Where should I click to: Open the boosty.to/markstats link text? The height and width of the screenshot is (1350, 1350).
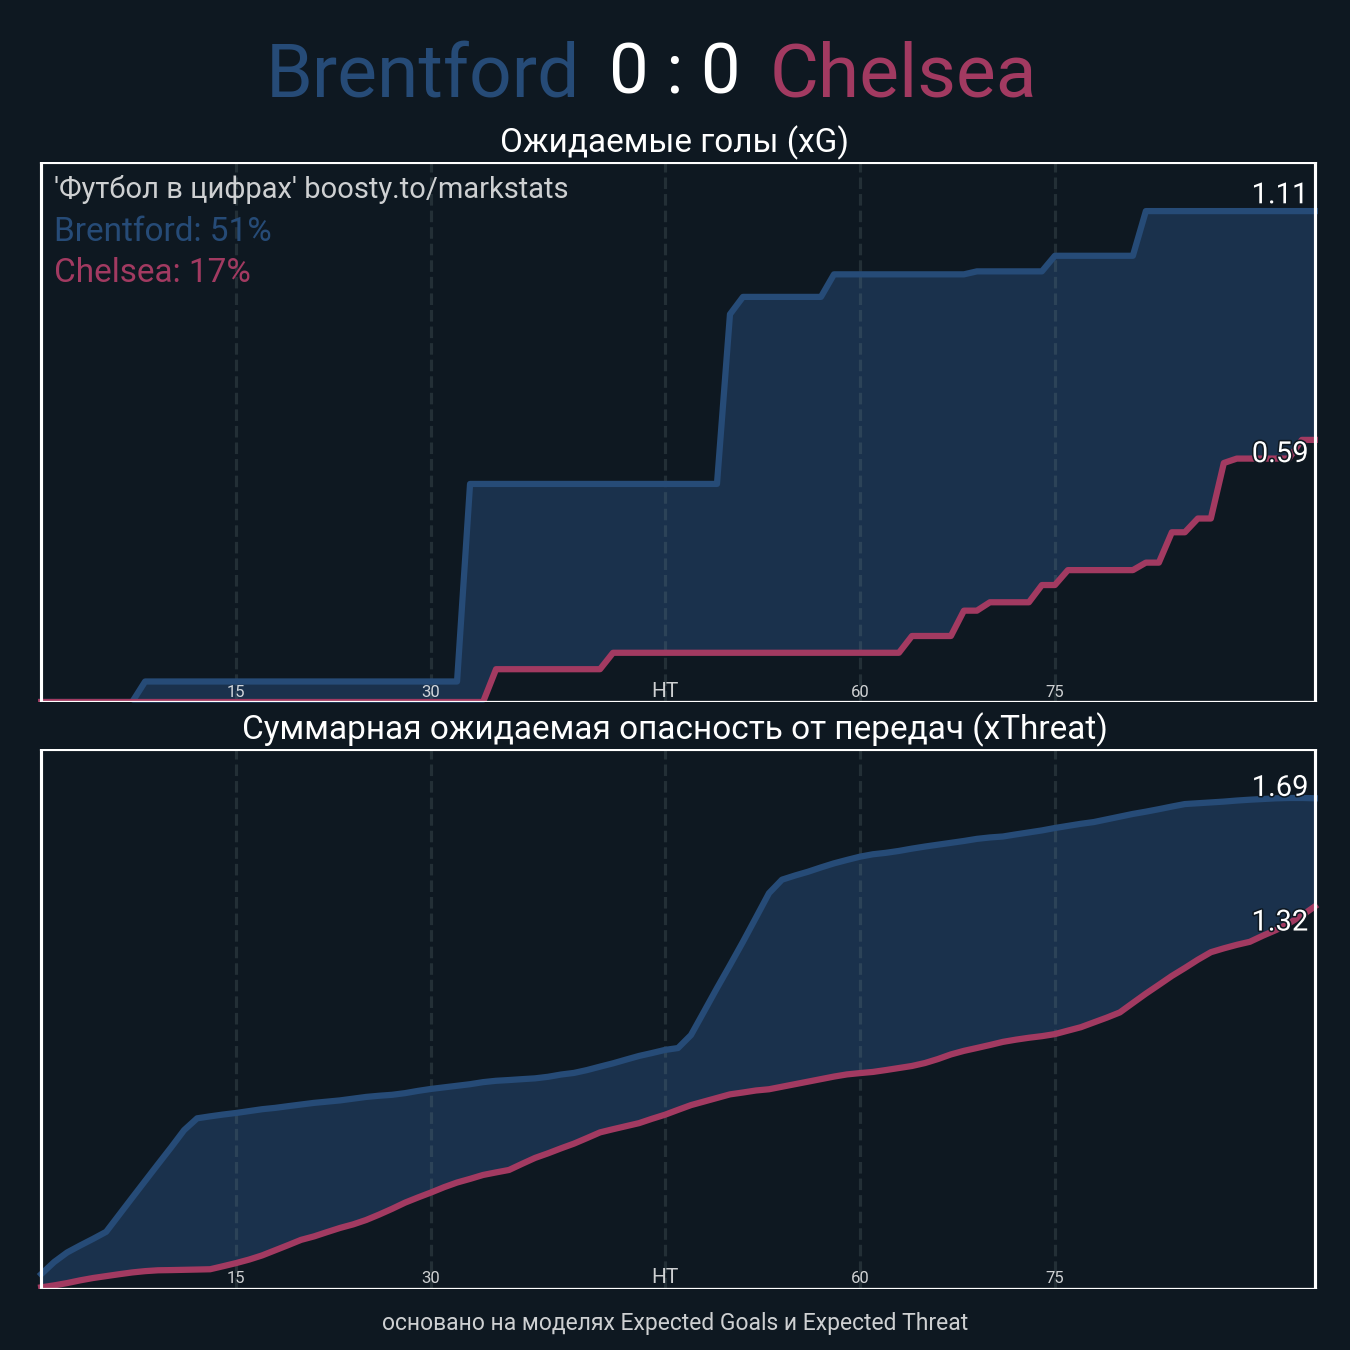pyautogui.click(x=436, y=188)
